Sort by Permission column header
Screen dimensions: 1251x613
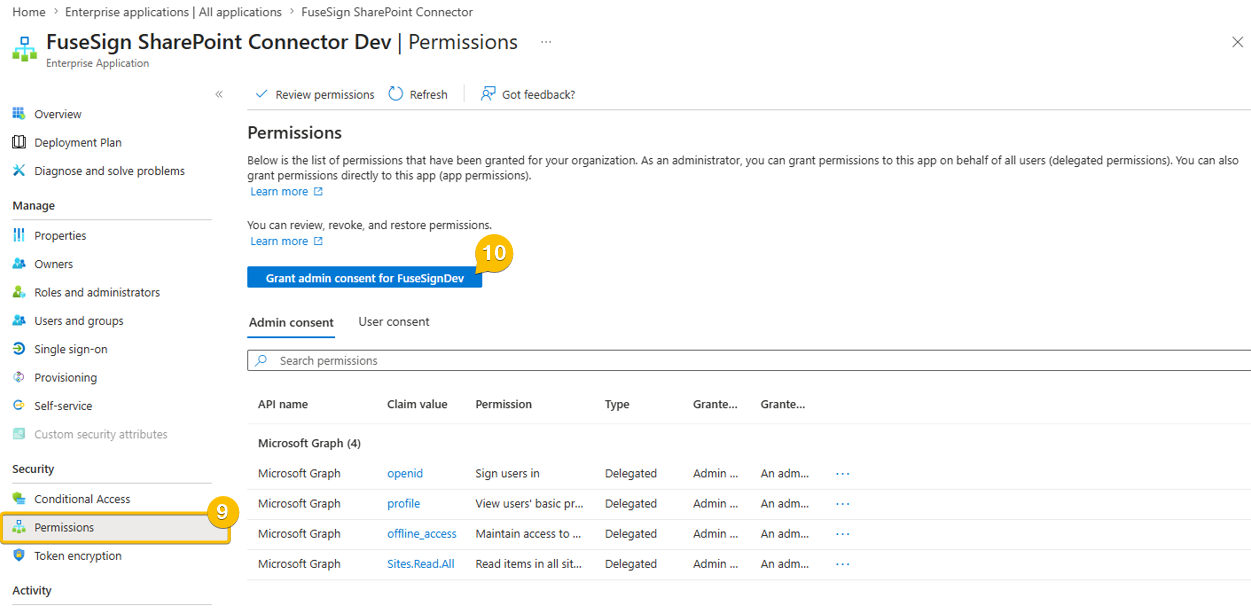point(504,404)
